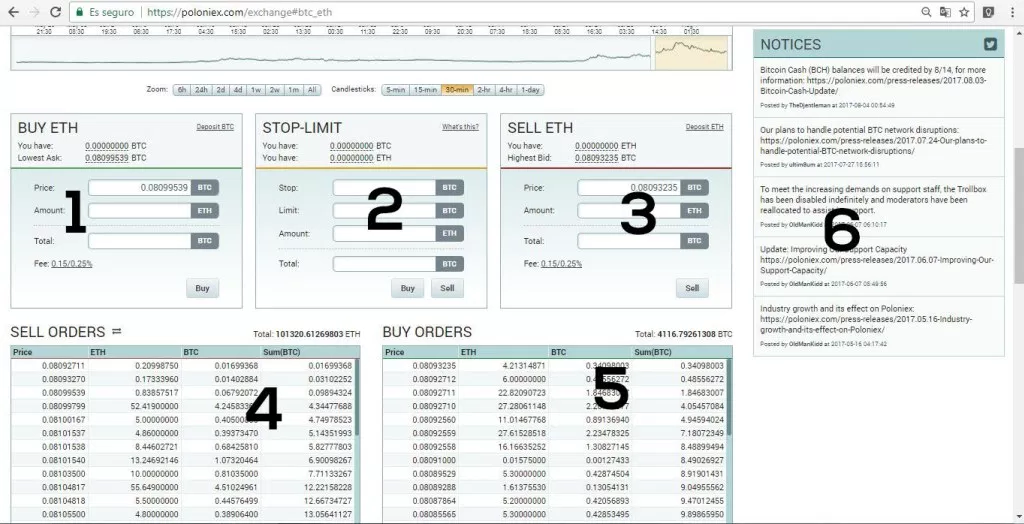
Task: Click the Buy Orders table scrollbar
Action: click(x=729, y=399)
